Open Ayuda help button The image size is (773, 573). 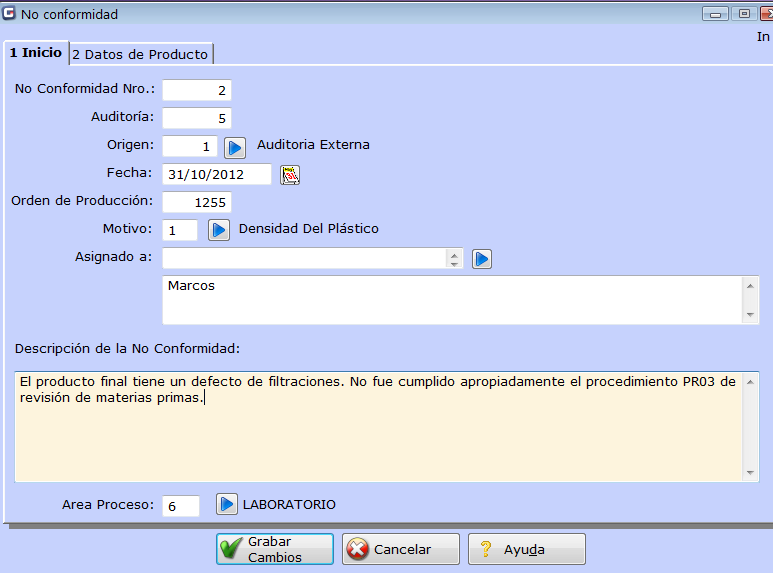527,549
